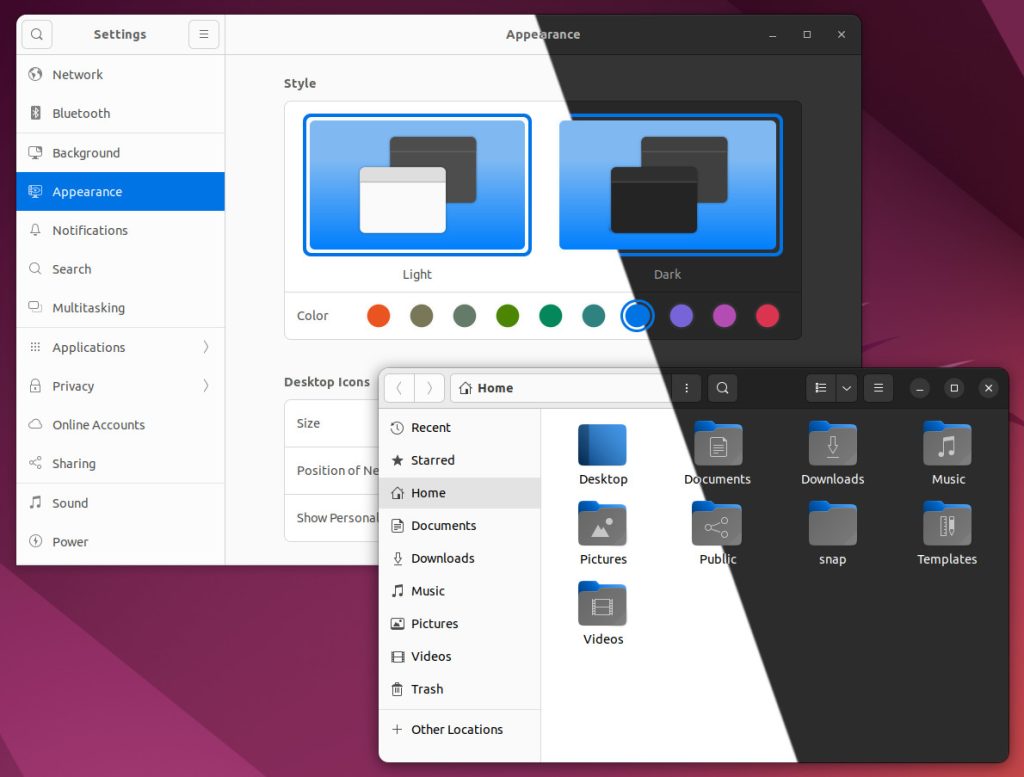Screen dimensions: 1024x777
Task: Open the path bar three-dot menu
Action: (x=686, y=388)
